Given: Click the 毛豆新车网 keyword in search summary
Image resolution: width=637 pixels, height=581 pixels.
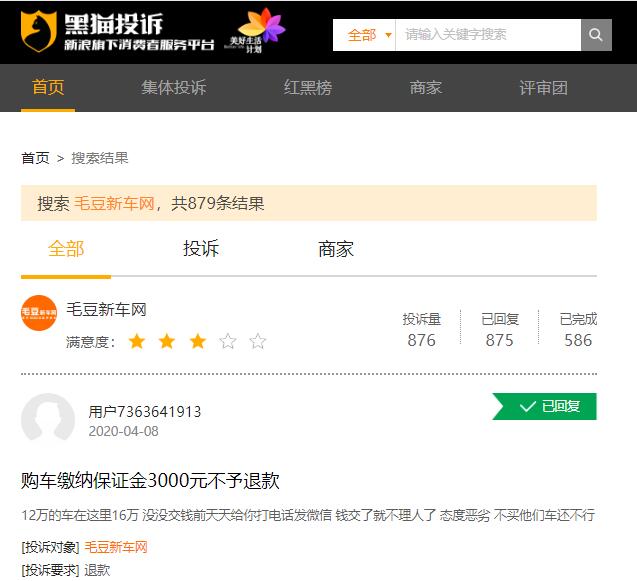Looking at the screenshot, I should [114, 203].
